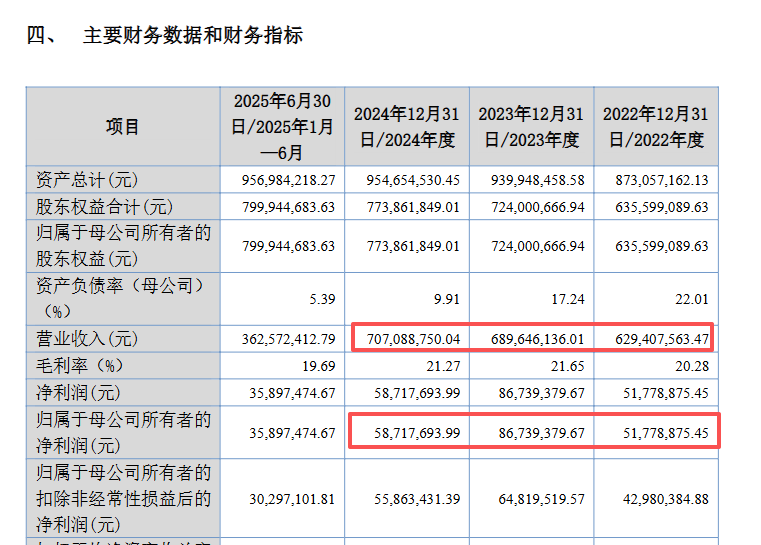Image resolution: width=761 pixels, height=545 pixels.
Task: Click the debt ratio value 5.39
Action: pos(318,298)
